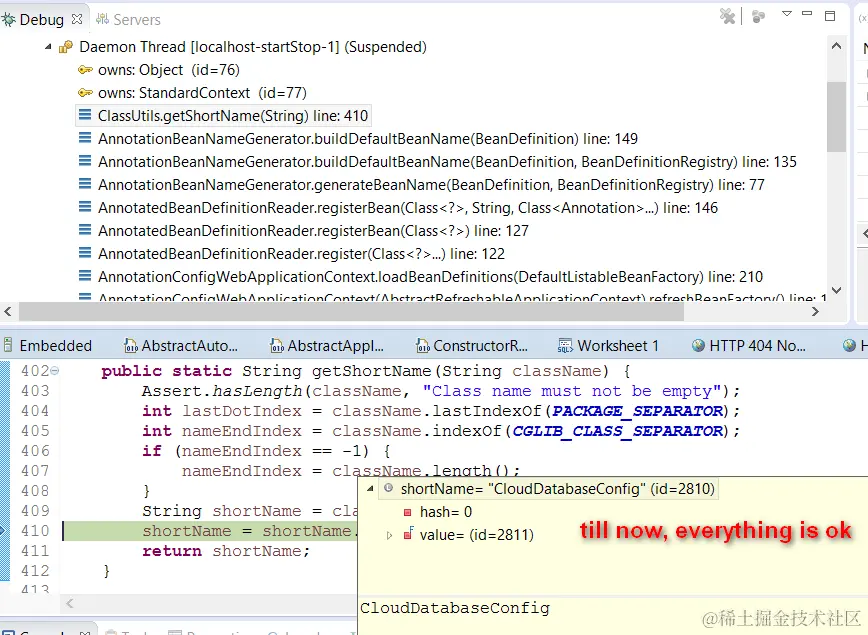Viewport: 868px width, 635px height.
Task: Click the Debug view scroll up arrow
Action: click(x=836, y=47)
